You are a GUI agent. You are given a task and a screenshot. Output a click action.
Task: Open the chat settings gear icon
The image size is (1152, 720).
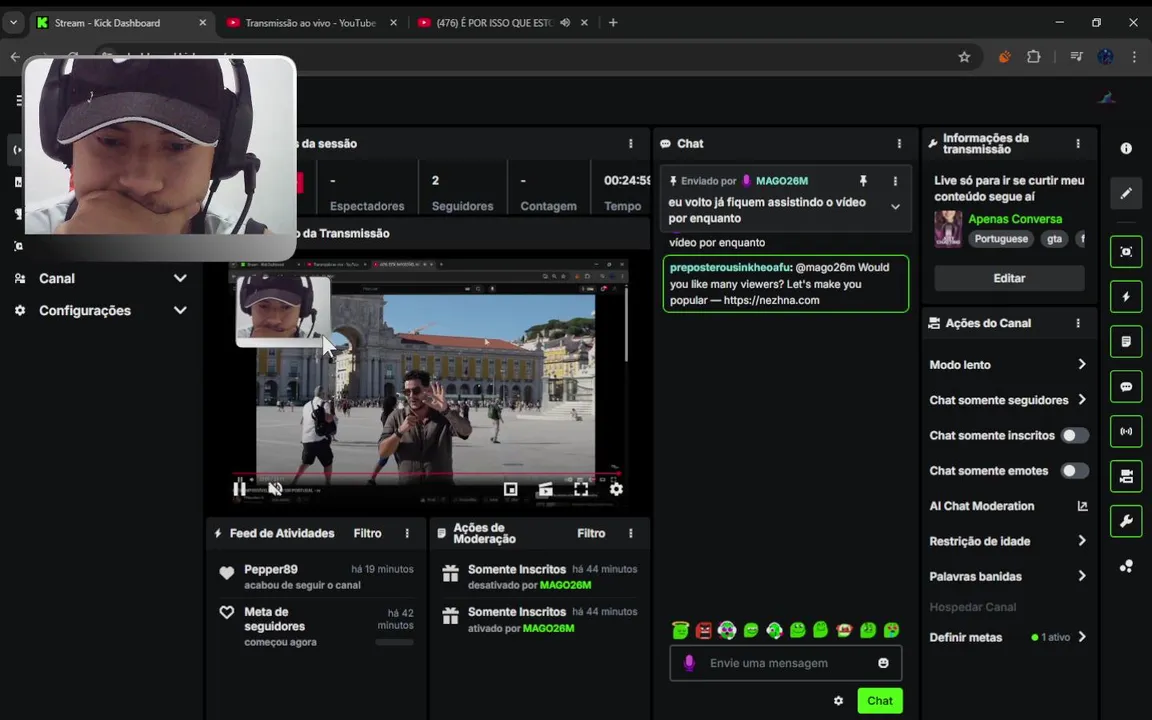(838, 701)
